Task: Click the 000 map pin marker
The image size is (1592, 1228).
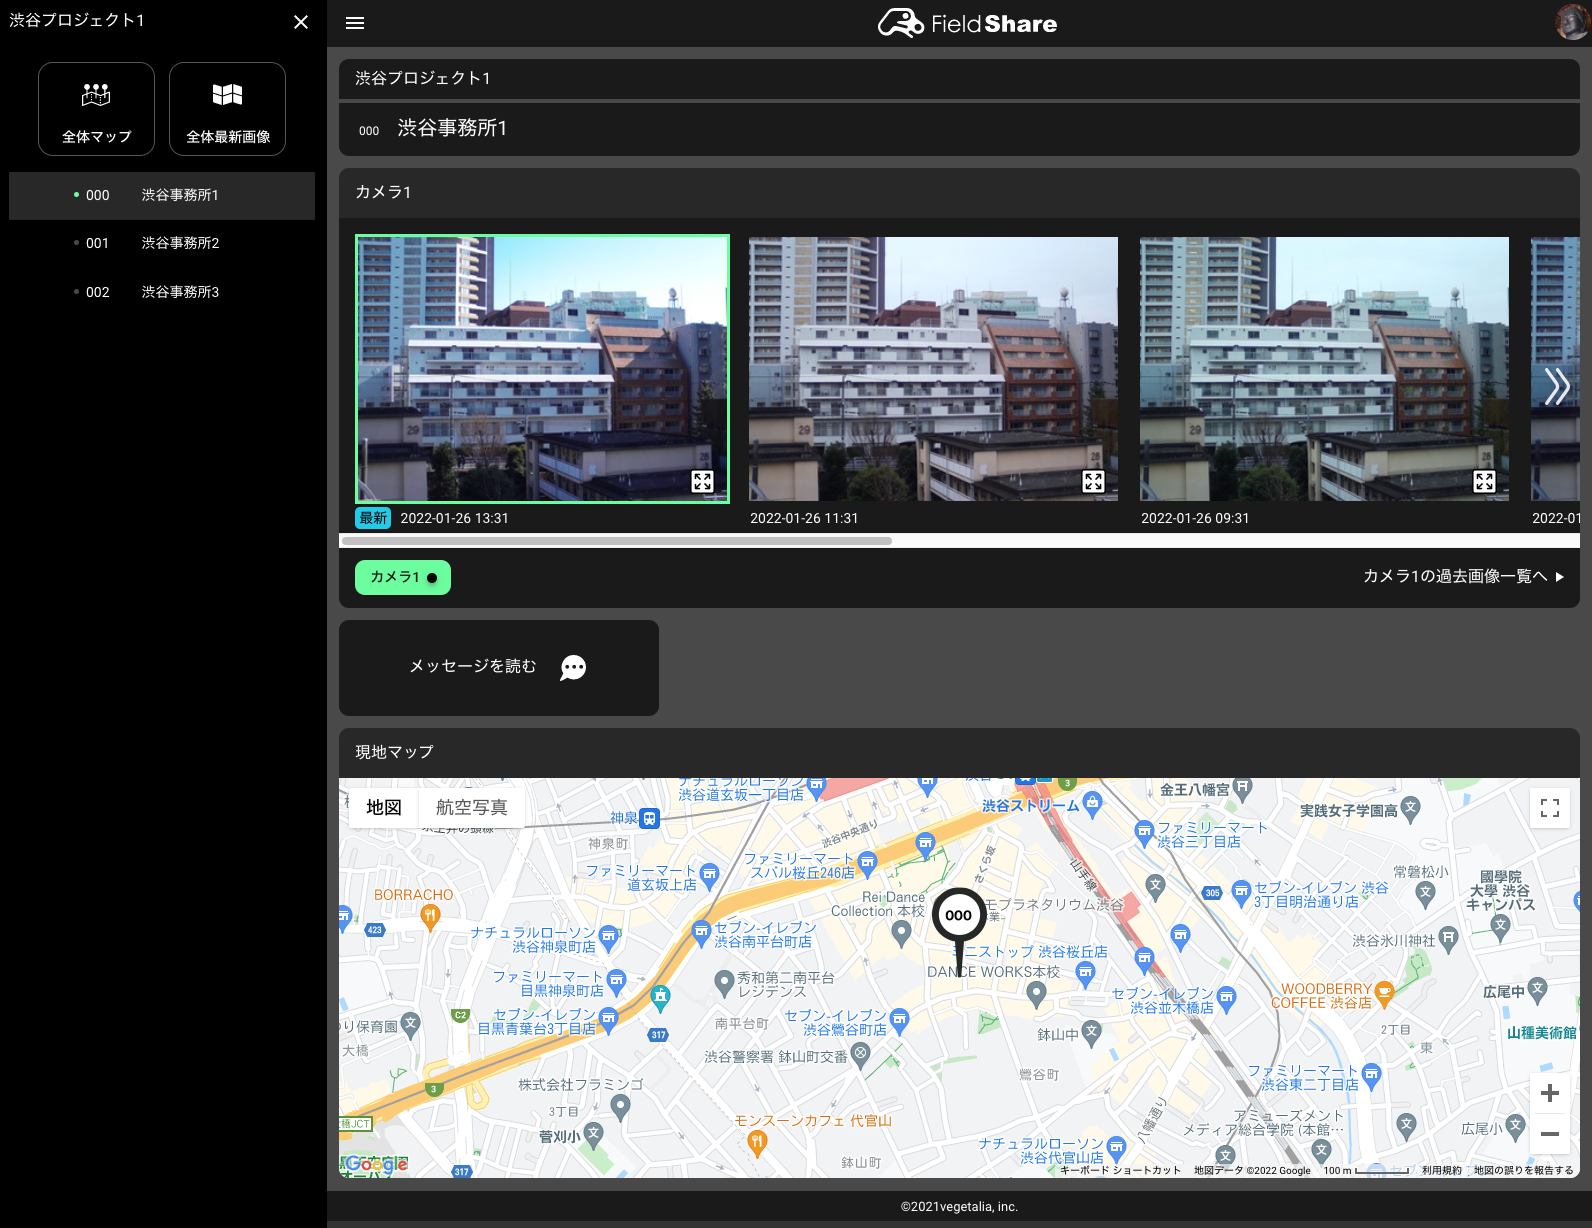Action: pyautogui.click(x=958, y=916)
